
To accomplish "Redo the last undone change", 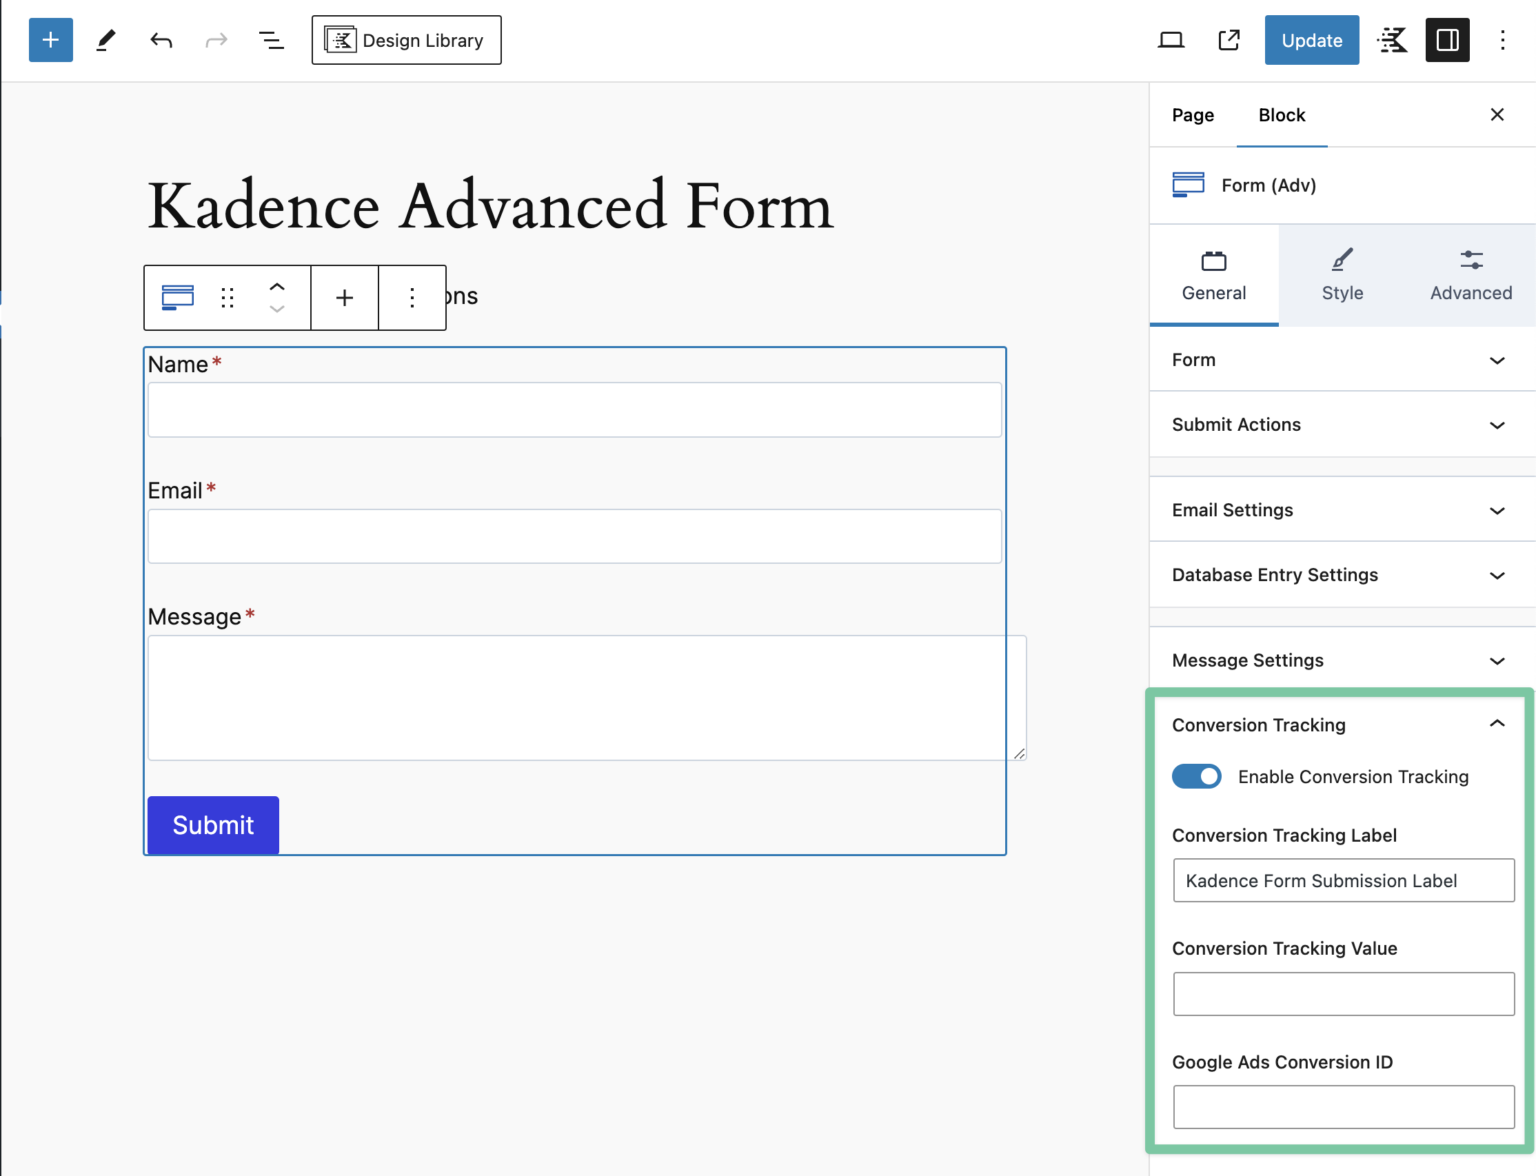I will coord(216,40).
